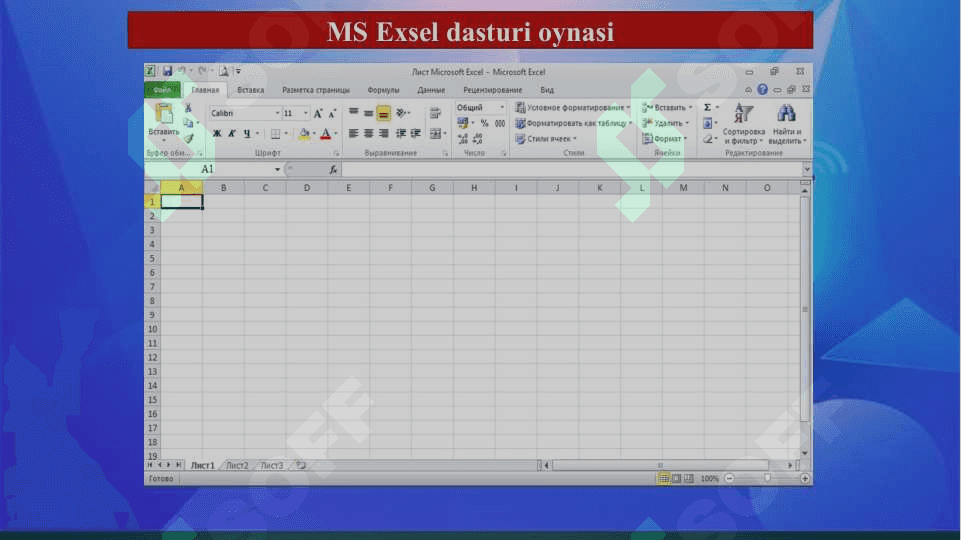Open Форматировать как таблицу menu
The image size is (961, 540).
[574, 123]
